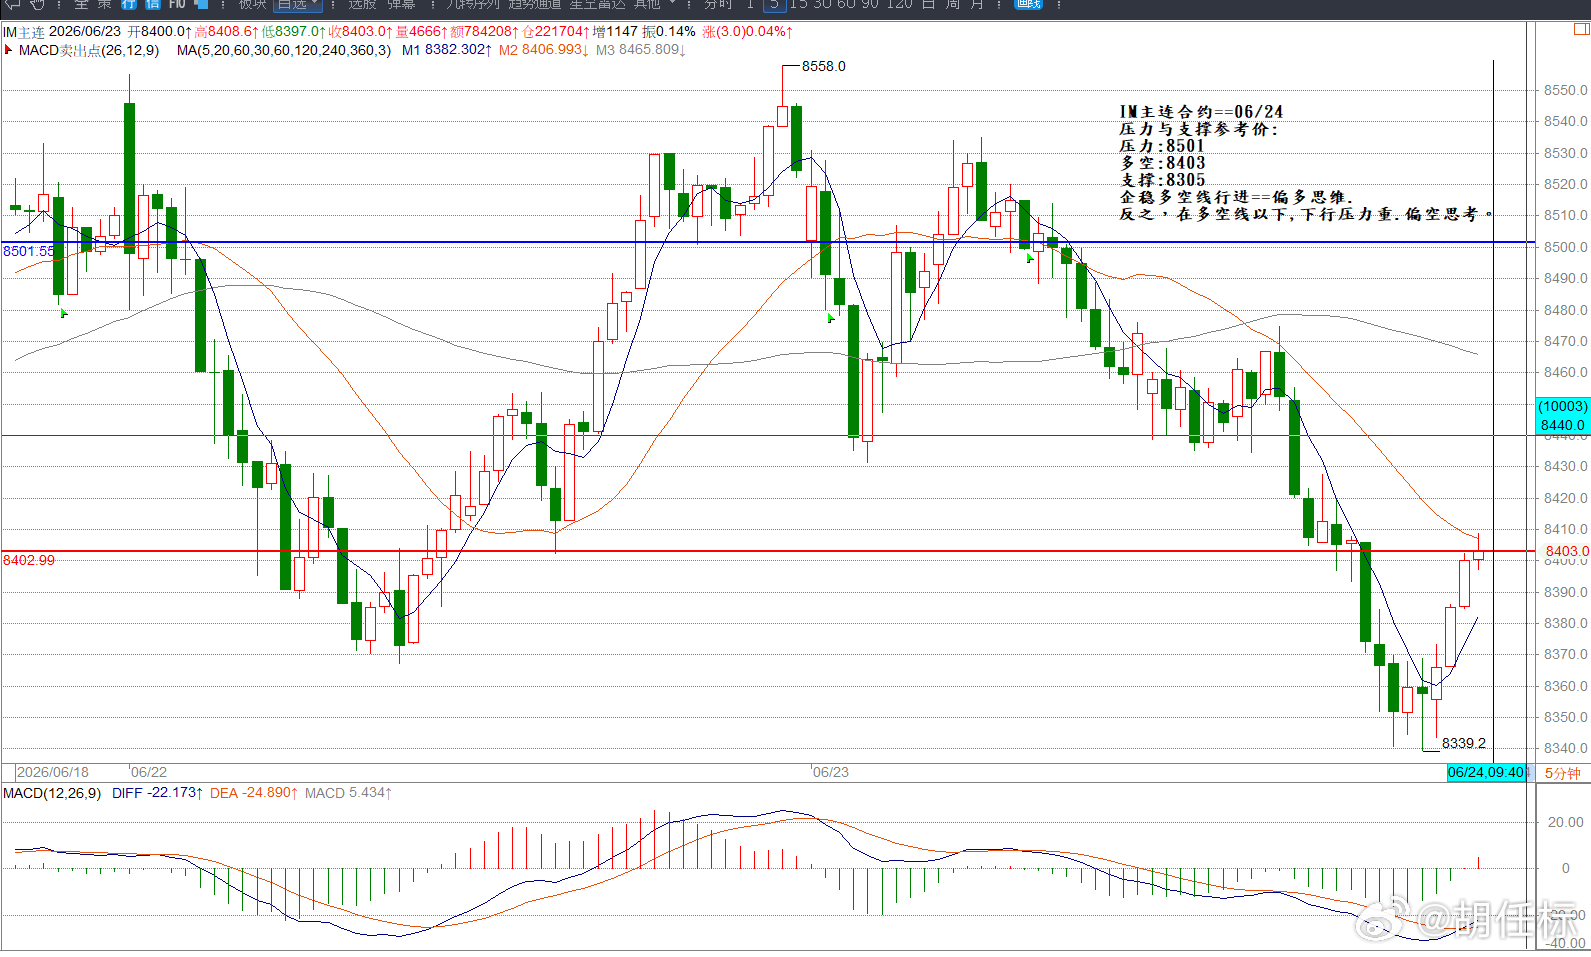Activate the 画线 drawing tool
This screenshot has height=957, width=1591.
[x=1028, y=4]
